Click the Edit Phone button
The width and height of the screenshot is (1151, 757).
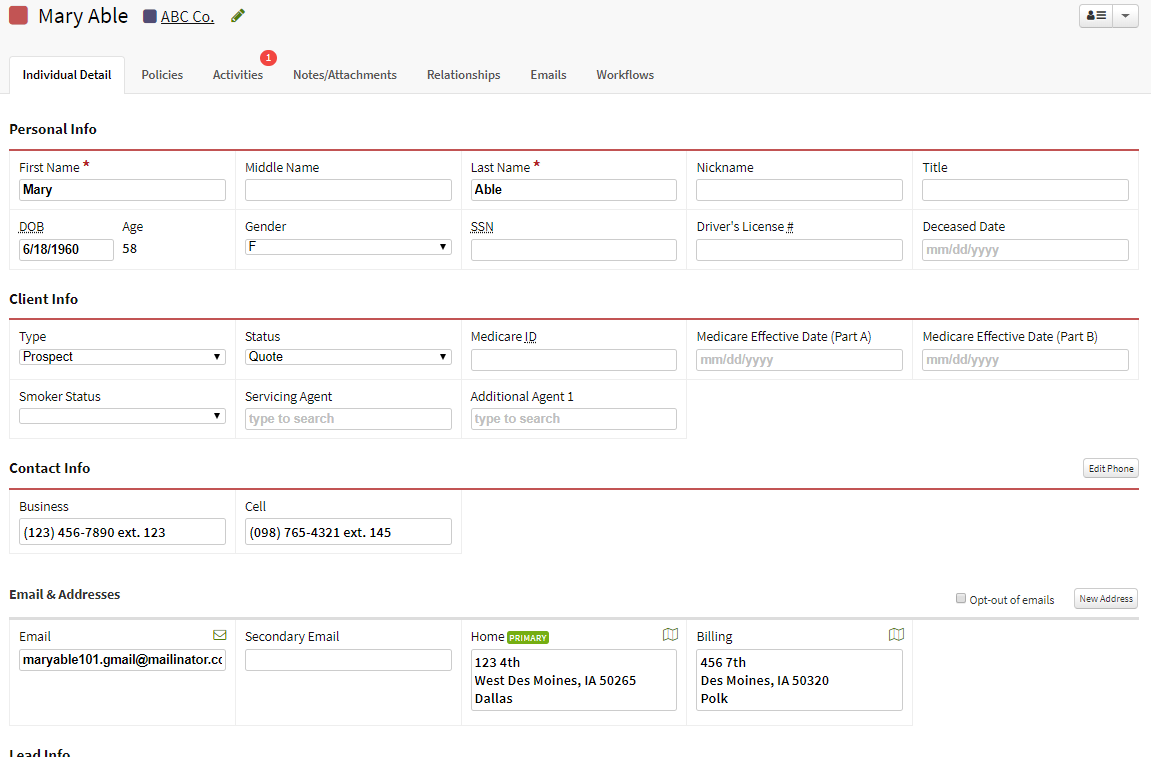tap(1110, 467)
